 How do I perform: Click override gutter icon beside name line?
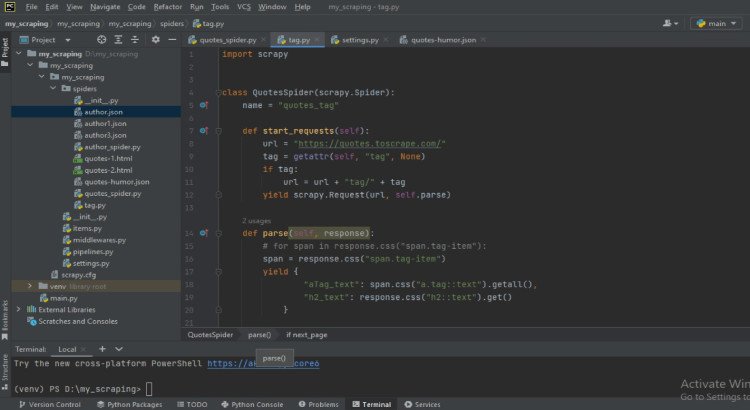202,104
